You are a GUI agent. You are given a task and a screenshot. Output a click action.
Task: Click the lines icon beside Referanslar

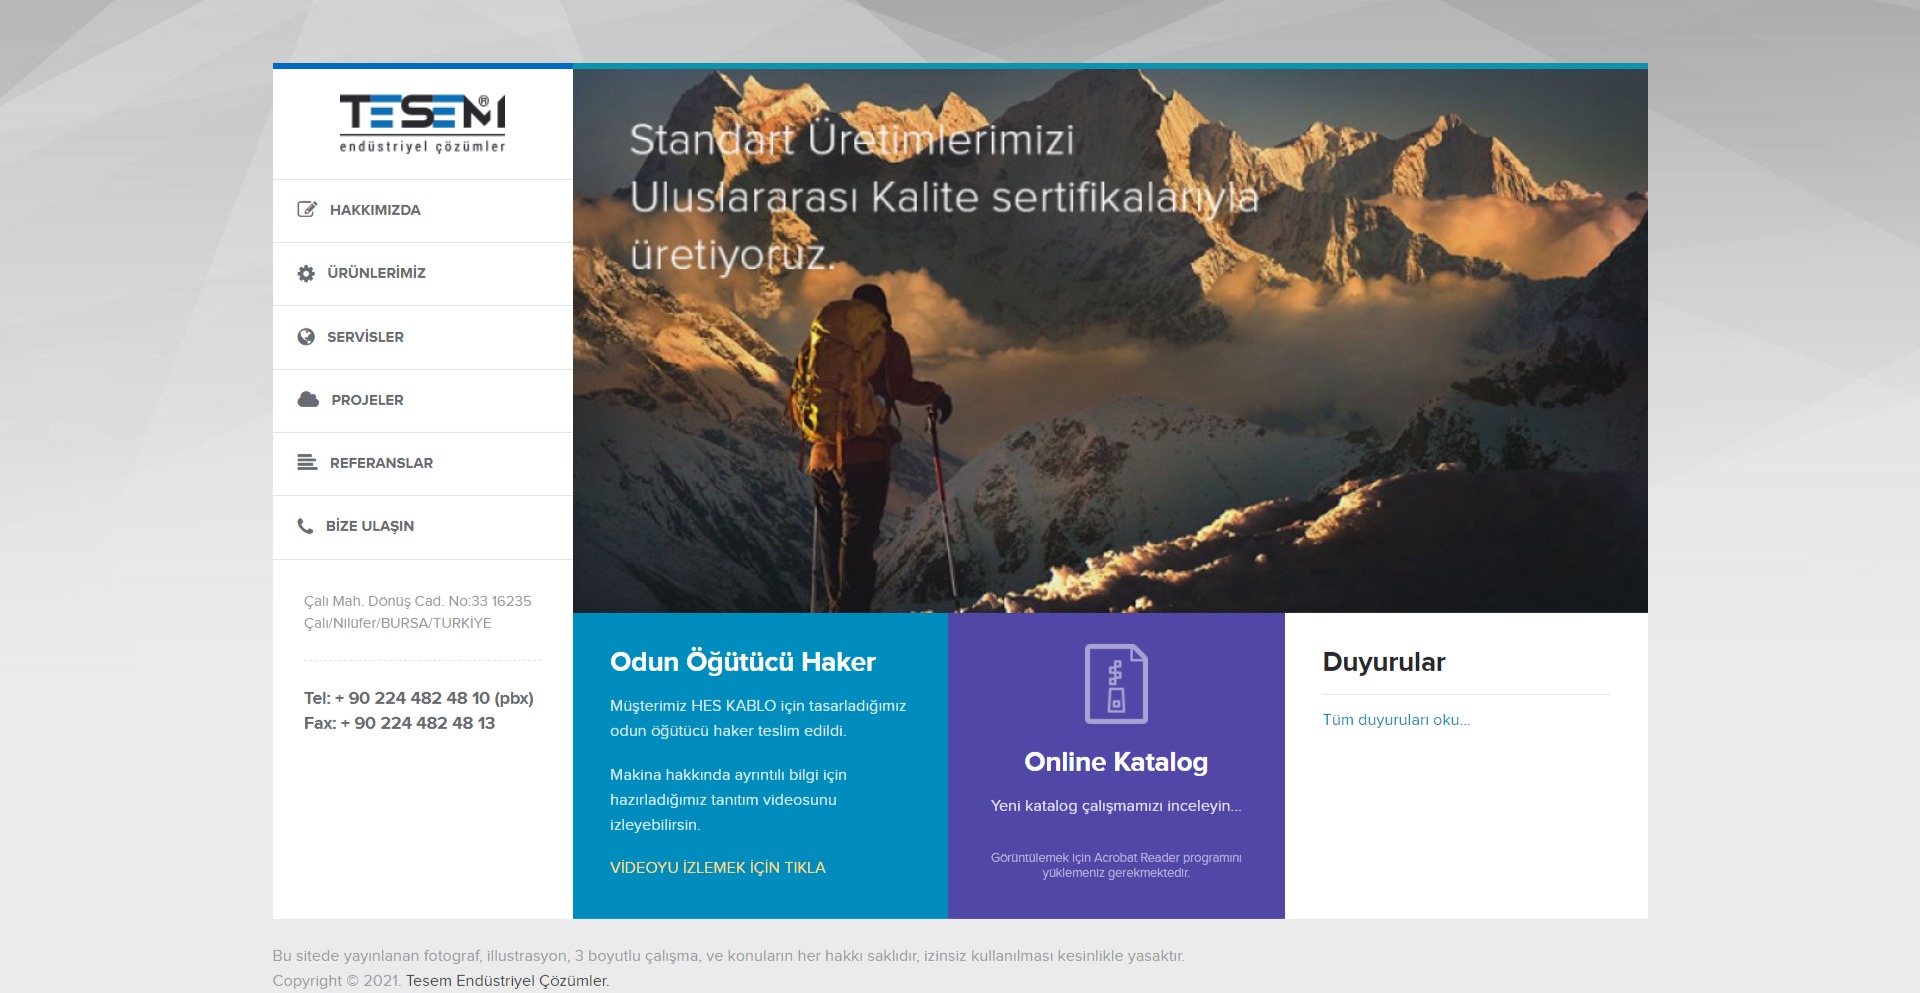tap(307, 463)
